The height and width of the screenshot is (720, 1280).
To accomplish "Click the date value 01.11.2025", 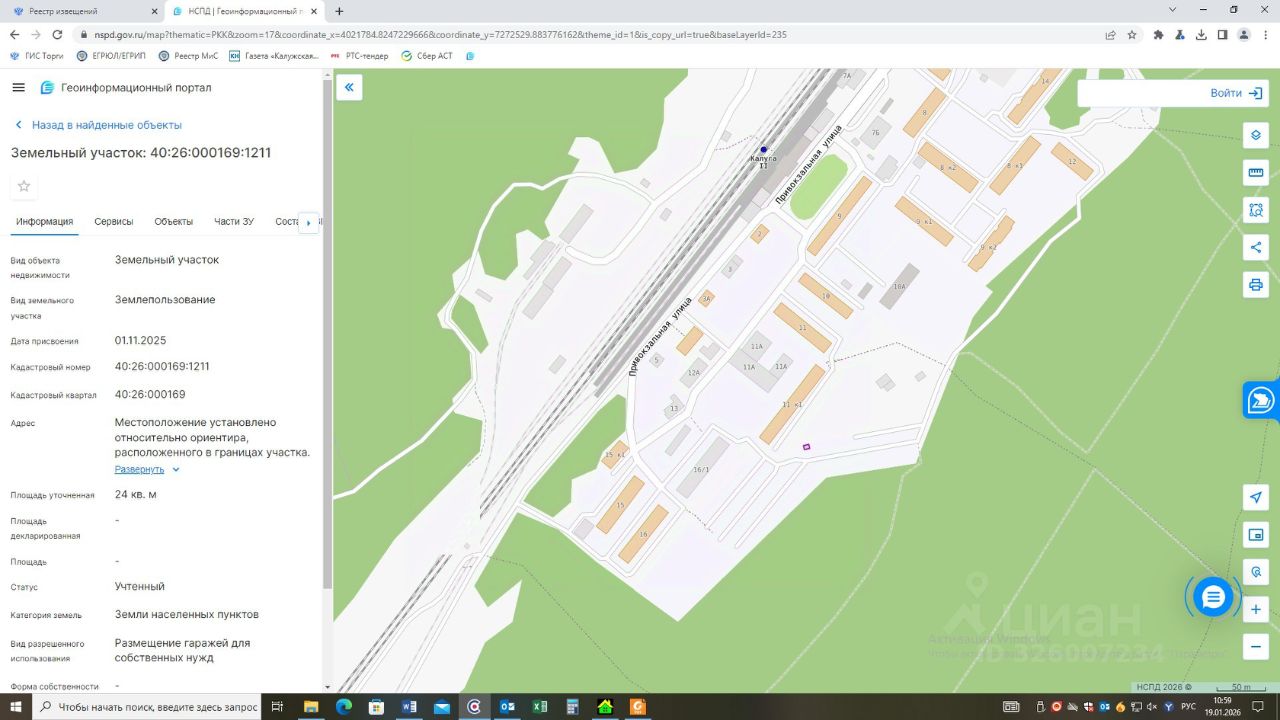I will point(141,340).
